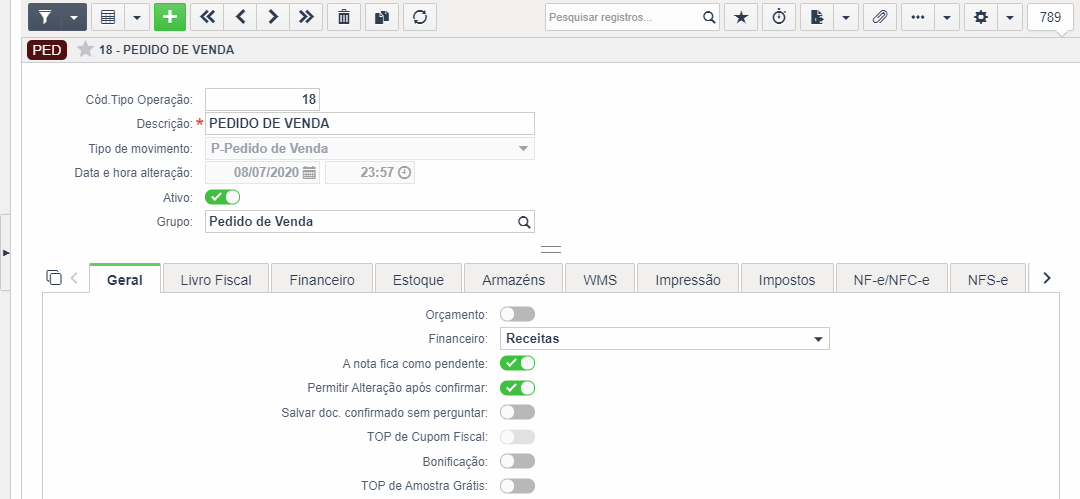
Task: Select the Geral tab
Action: [x=125, y=280]
